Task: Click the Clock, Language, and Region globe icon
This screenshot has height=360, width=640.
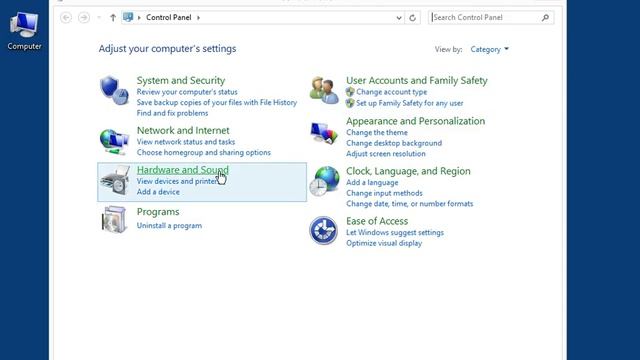Action: (x=324, y=181)
